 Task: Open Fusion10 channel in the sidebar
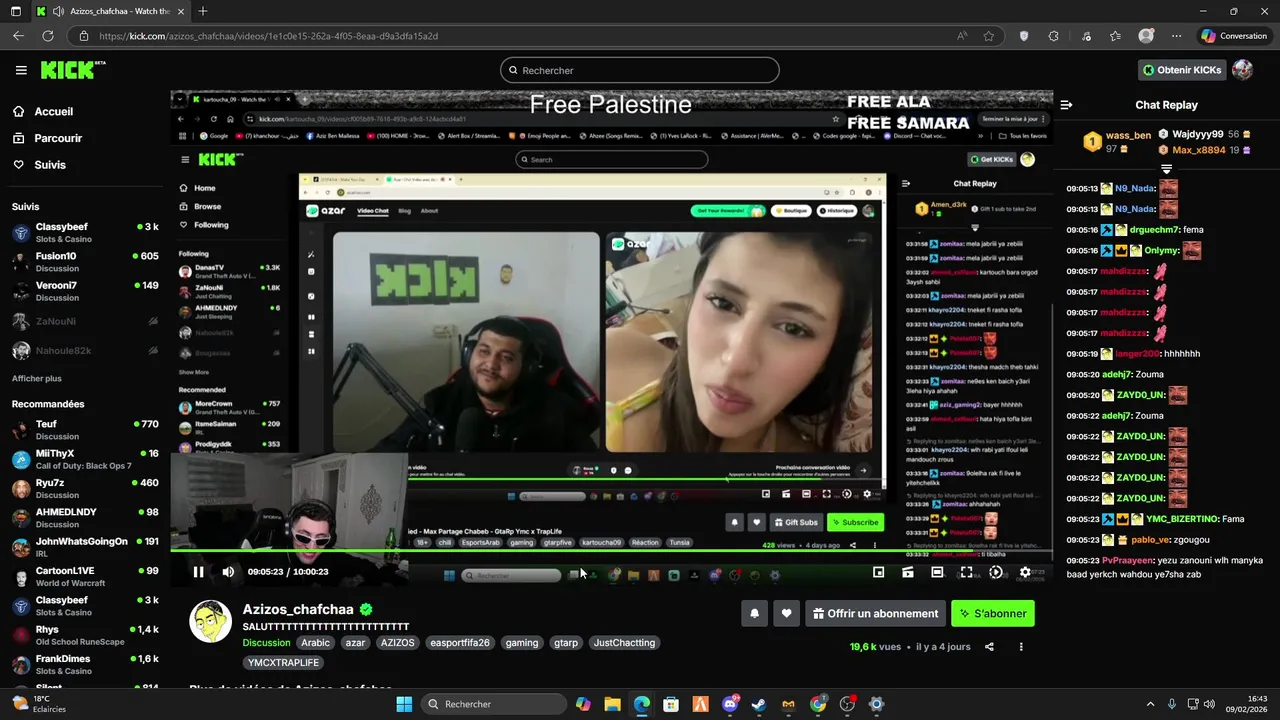85,262
